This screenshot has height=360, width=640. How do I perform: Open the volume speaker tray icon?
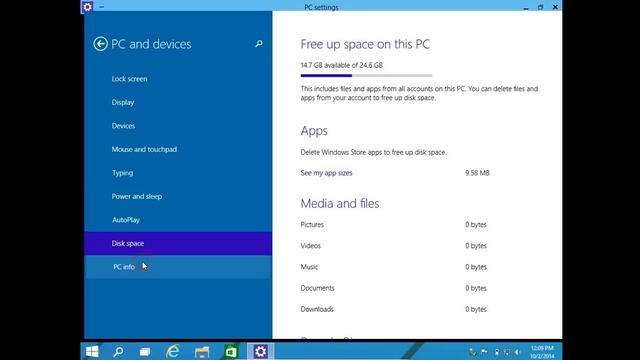click(x=518, y=352)
